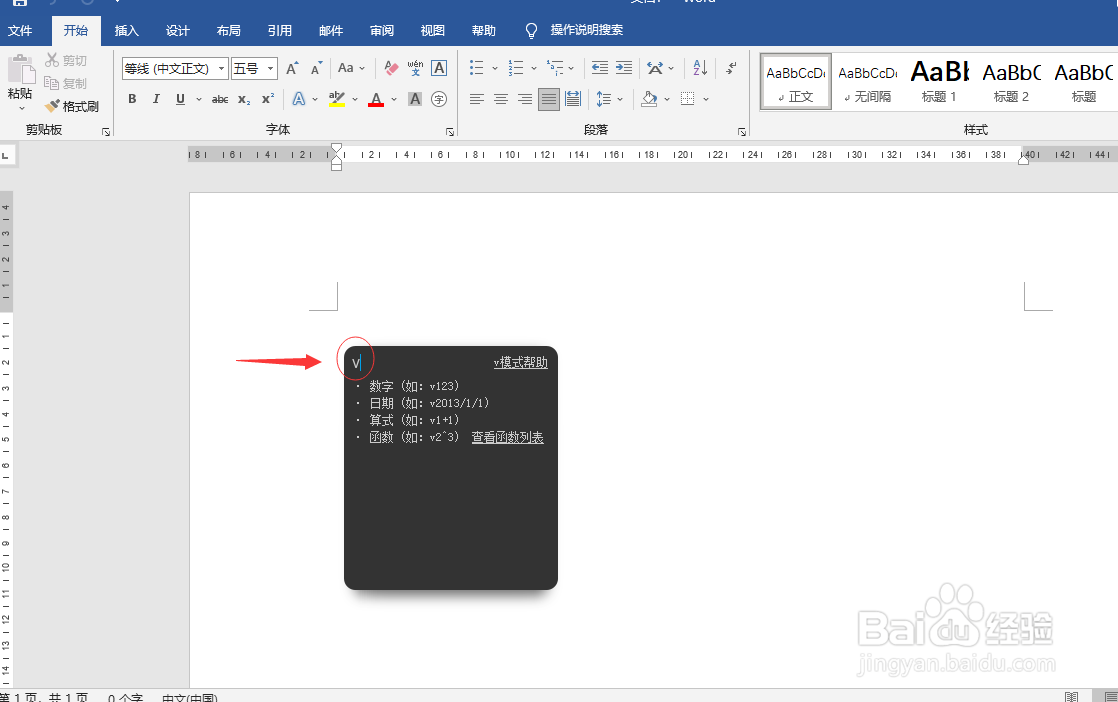Toggle italic formatting
The height and width of the screenshot is (702, 1118).
point(156,99)
